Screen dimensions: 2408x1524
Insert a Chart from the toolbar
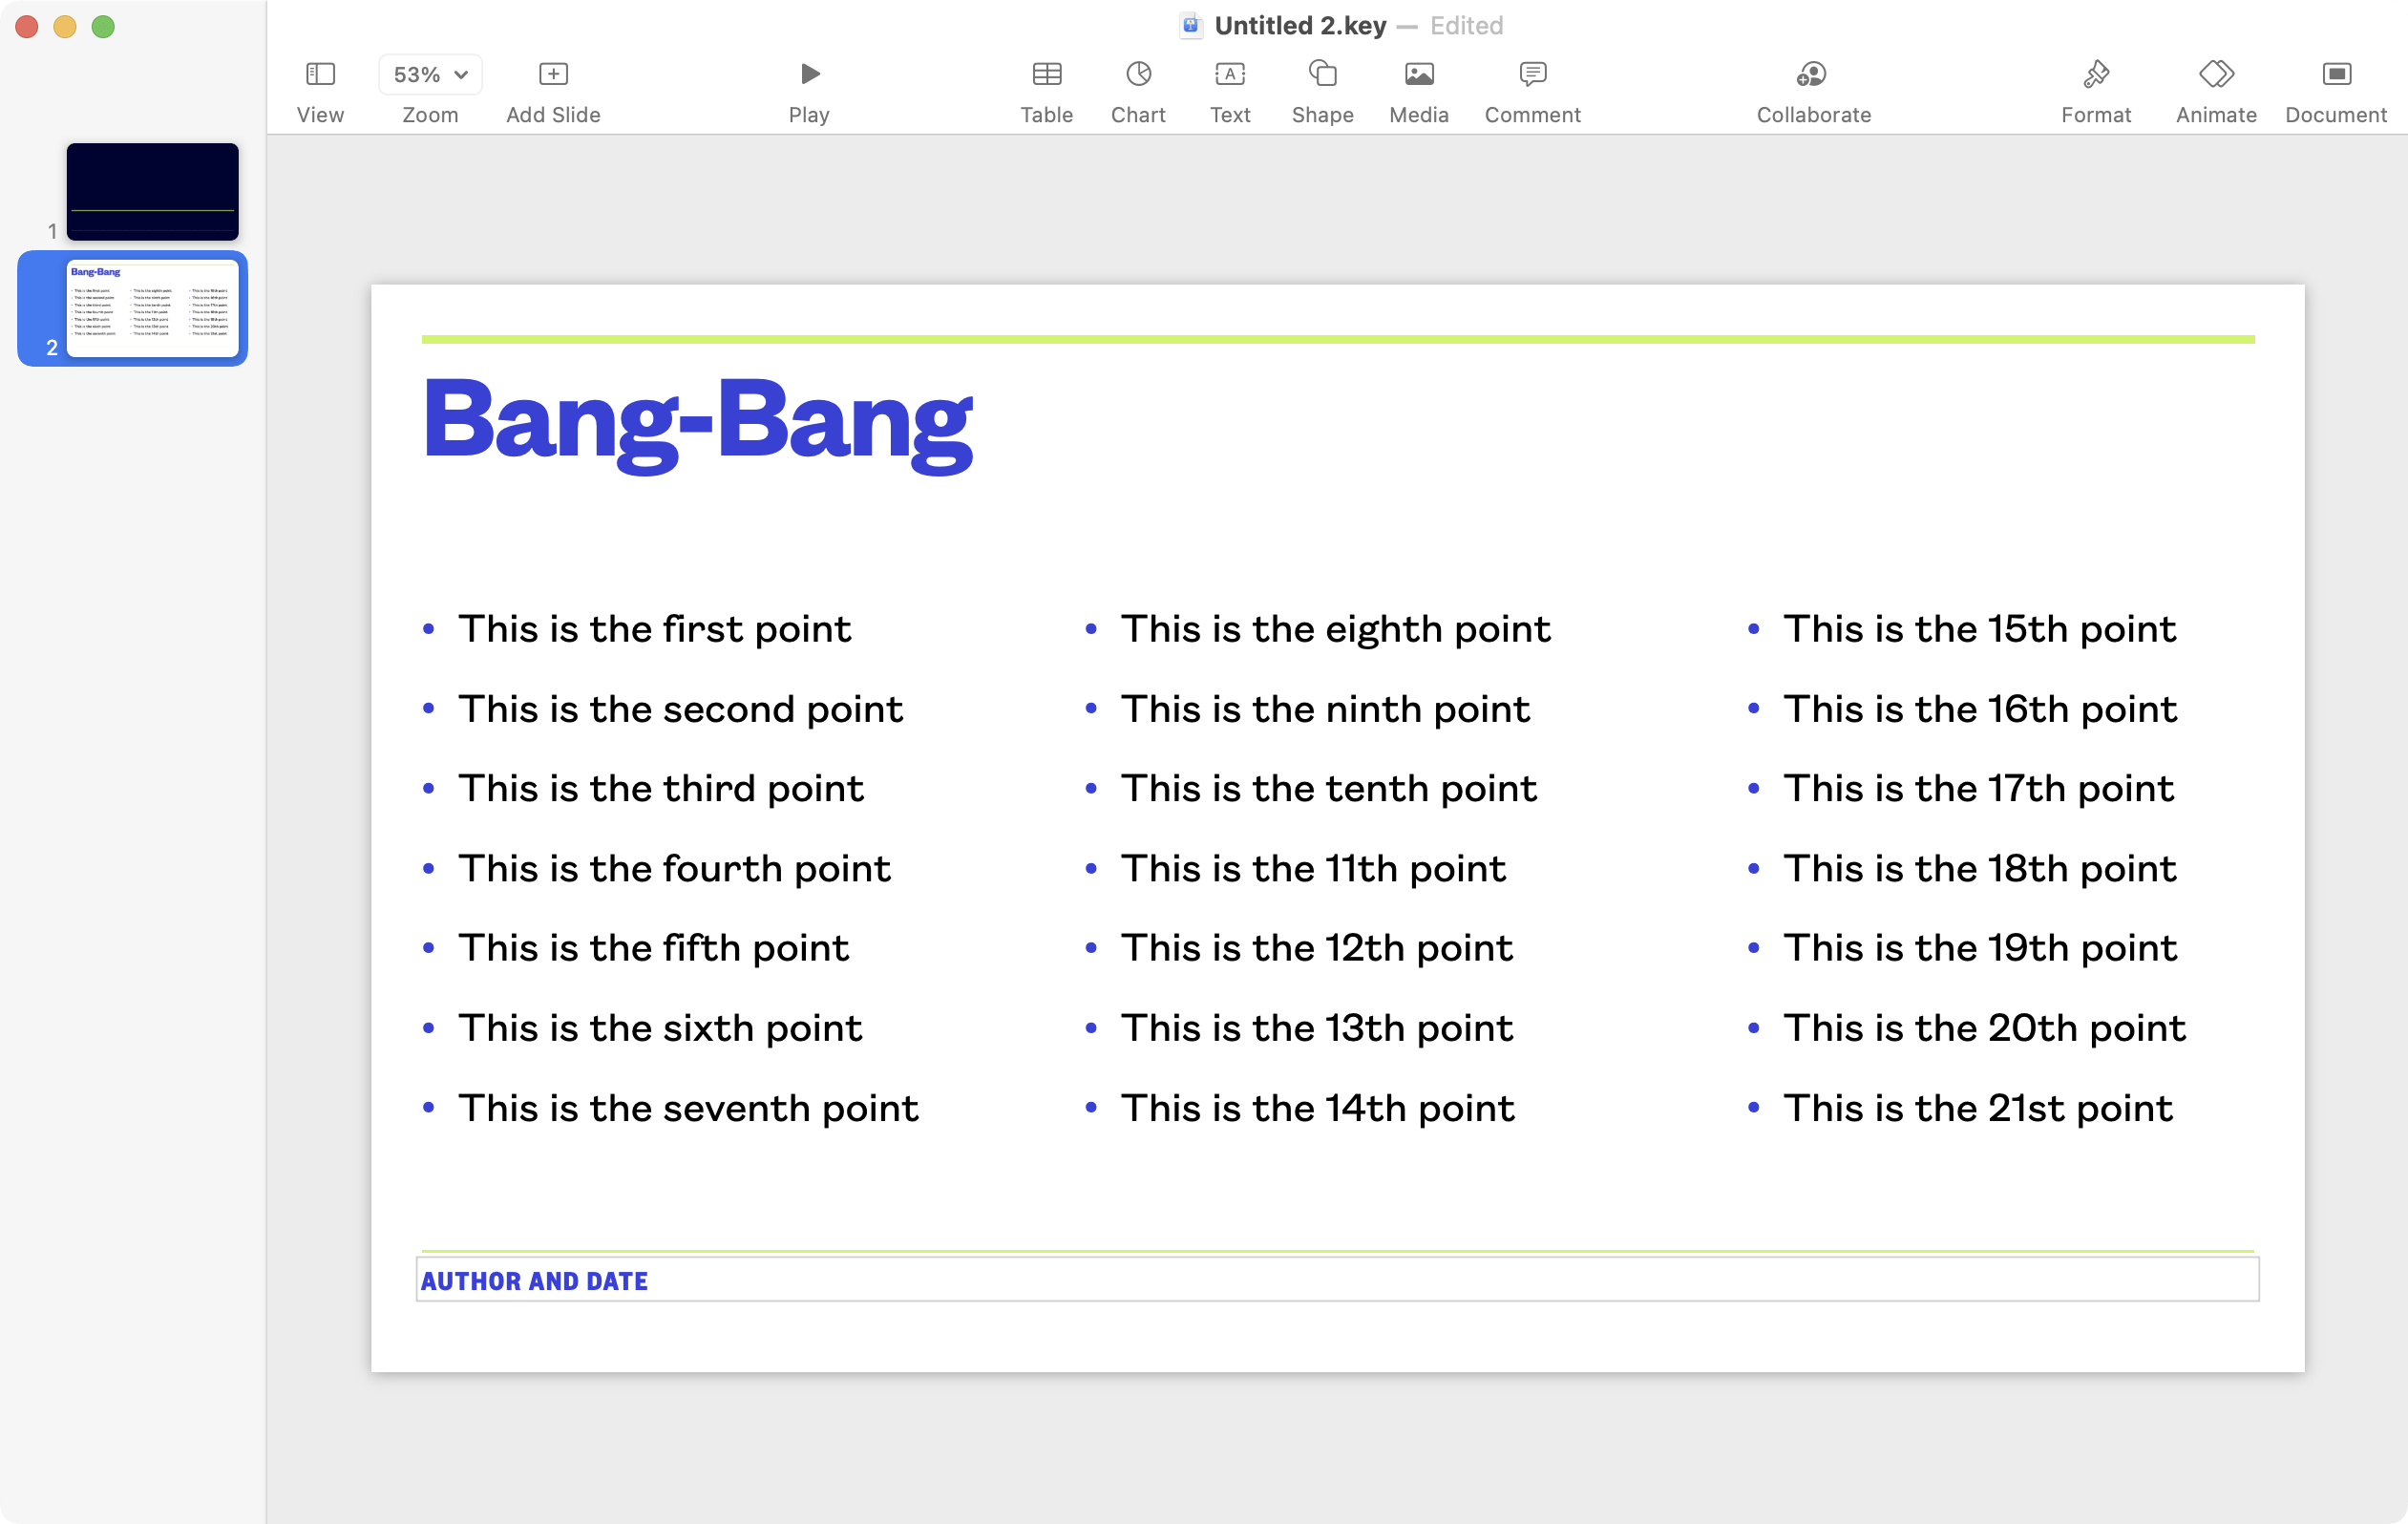1138,74
